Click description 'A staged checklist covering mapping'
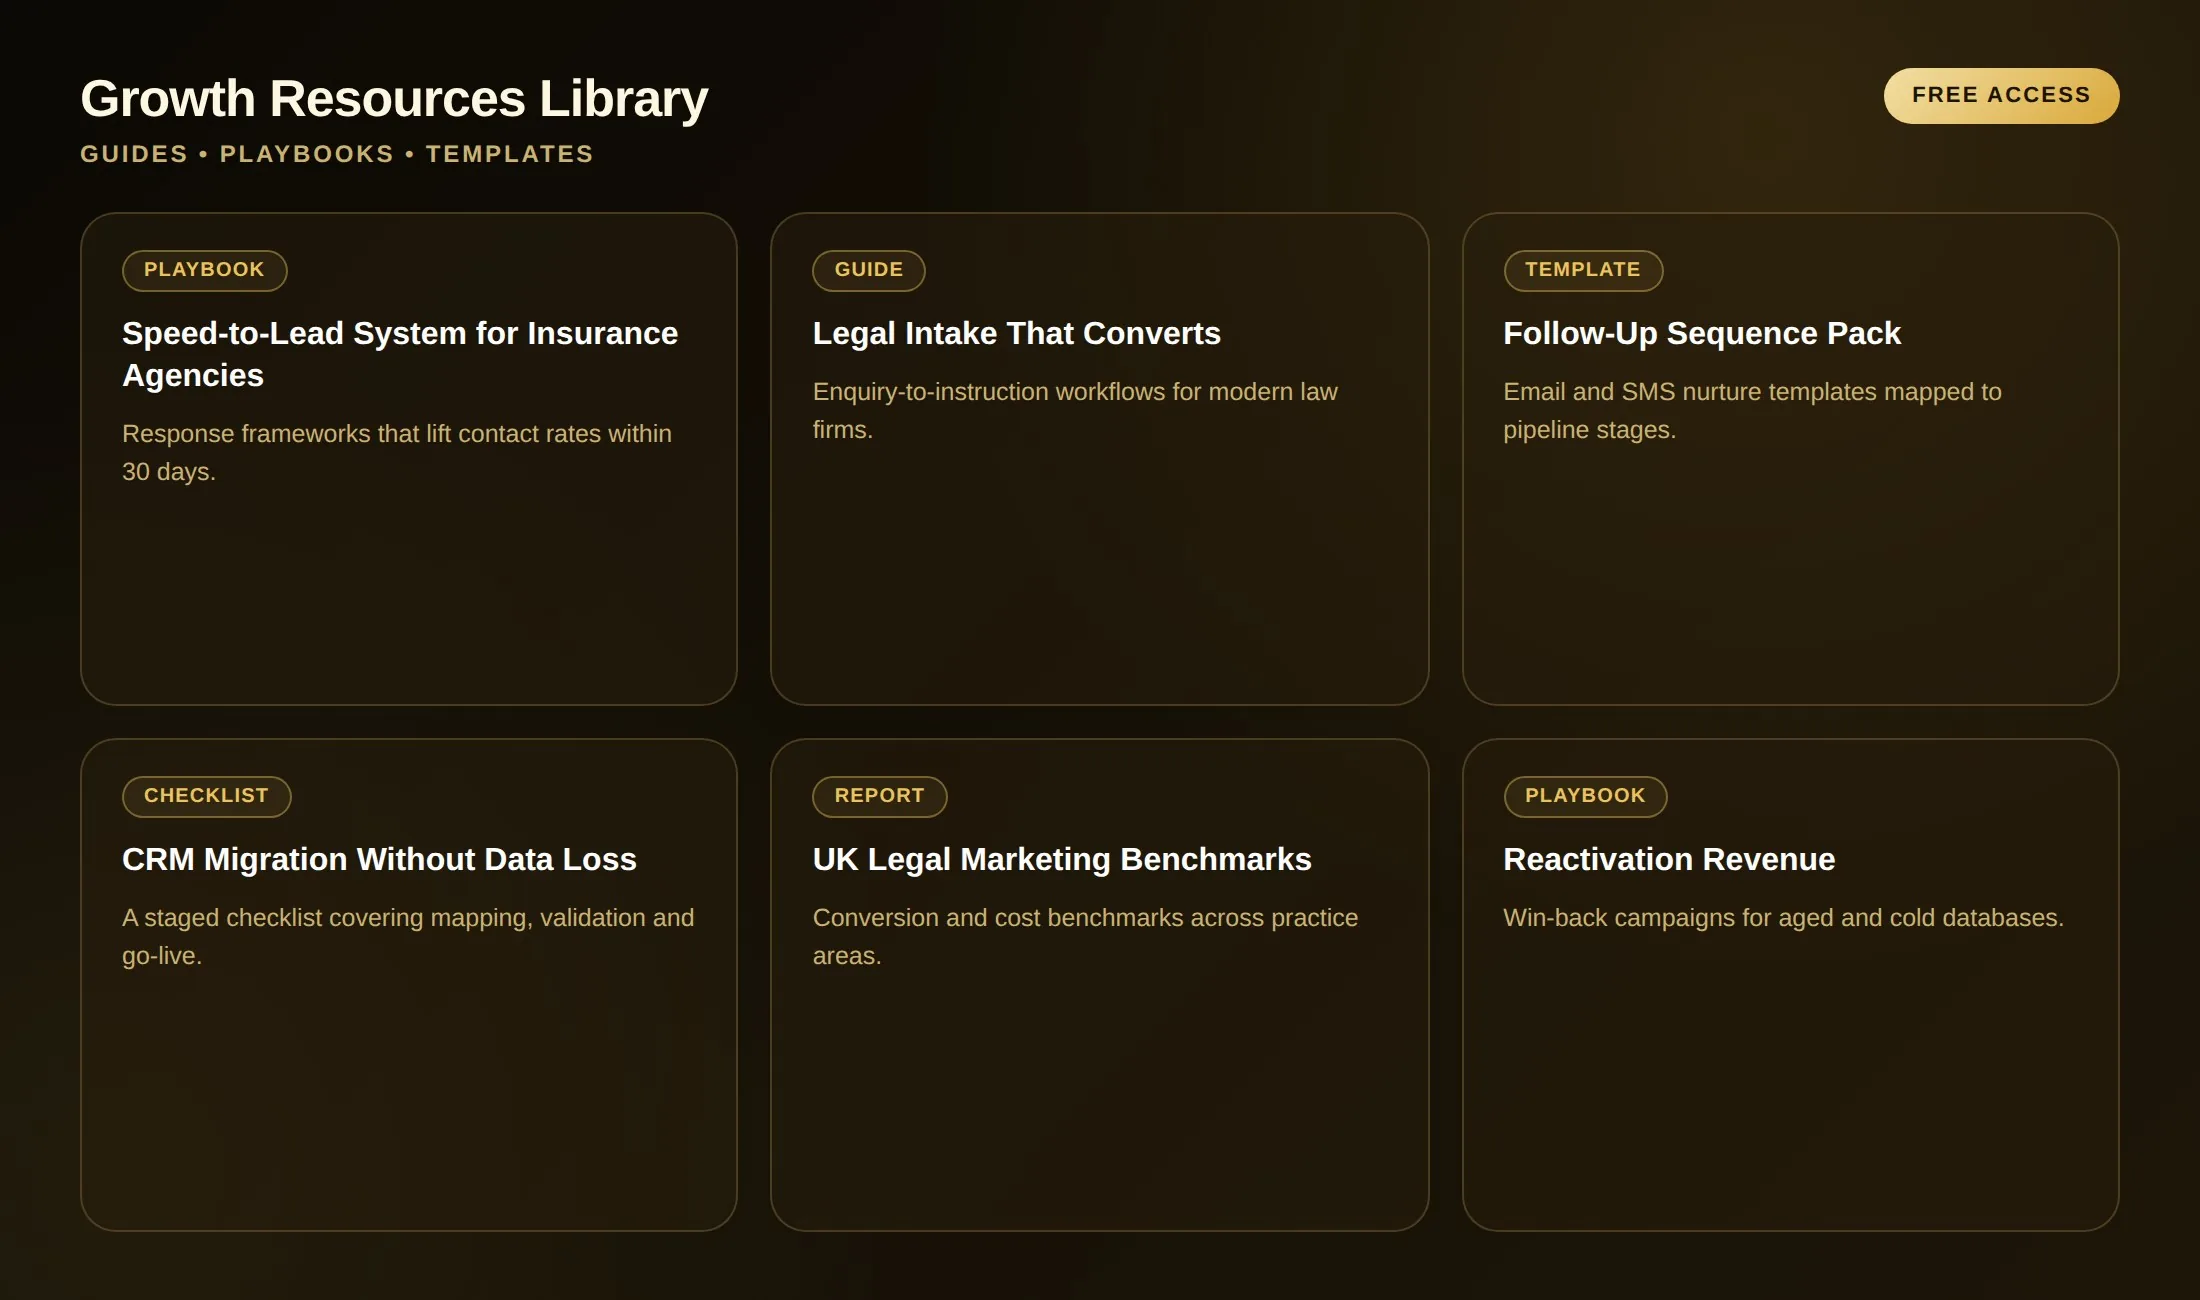The width and height of the screenshot is (2200, 1300). coord(408,937)
